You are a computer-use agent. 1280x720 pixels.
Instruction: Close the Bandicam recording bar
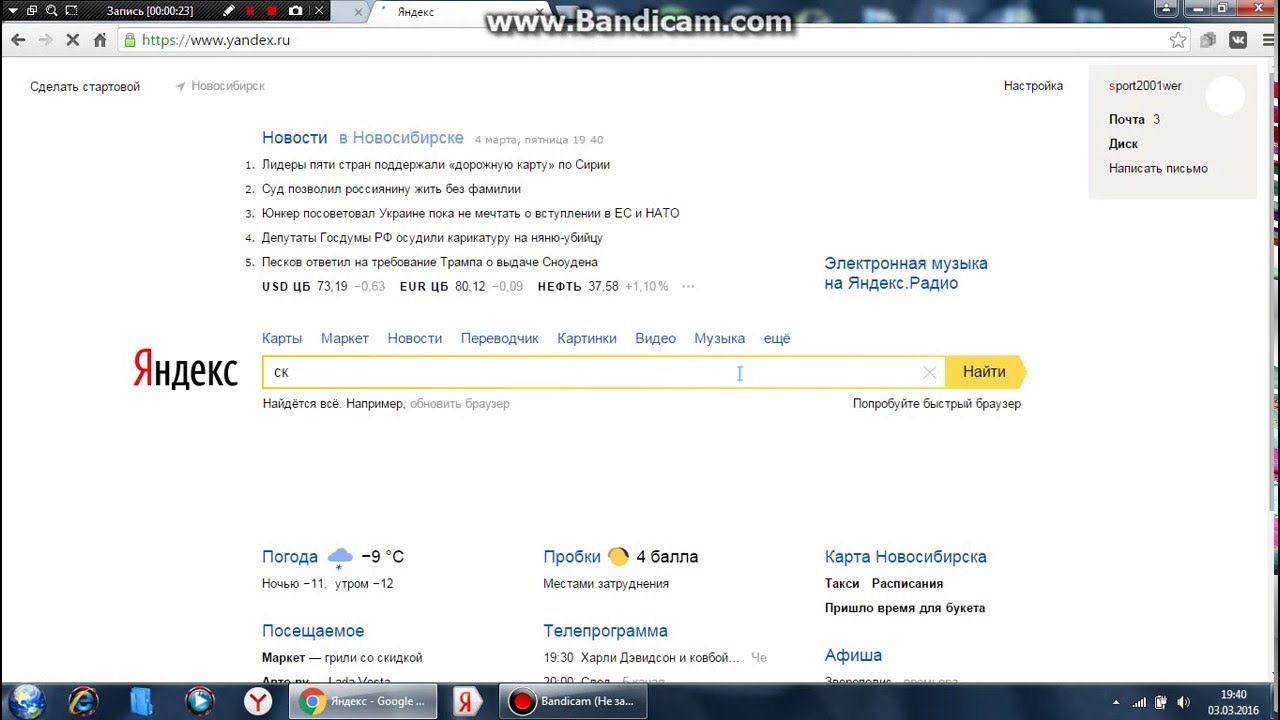(319, 11)
